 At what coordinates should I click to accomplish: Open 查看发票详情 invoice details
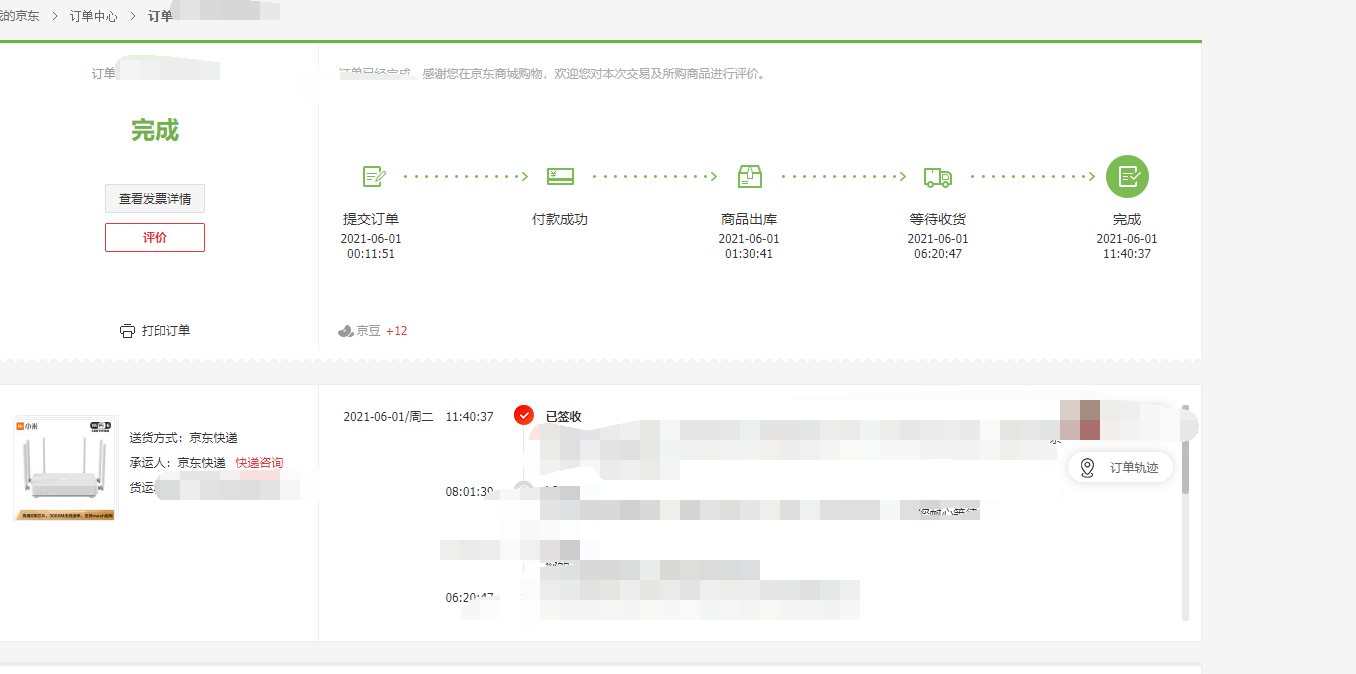point(155,199)
